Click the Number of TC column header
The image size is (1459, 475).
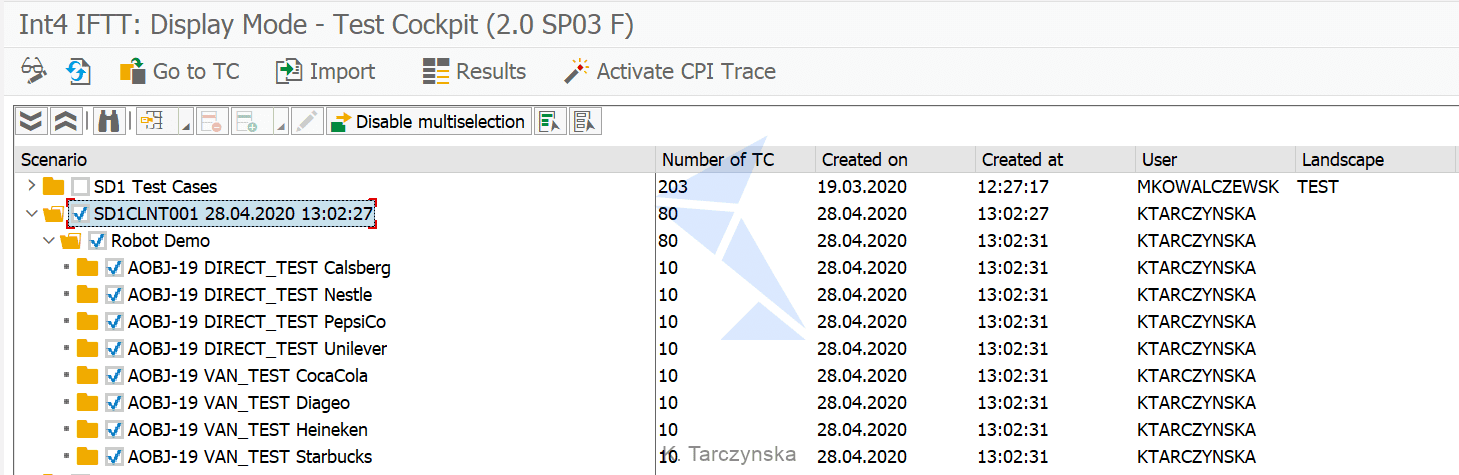(x=718, y=160)
